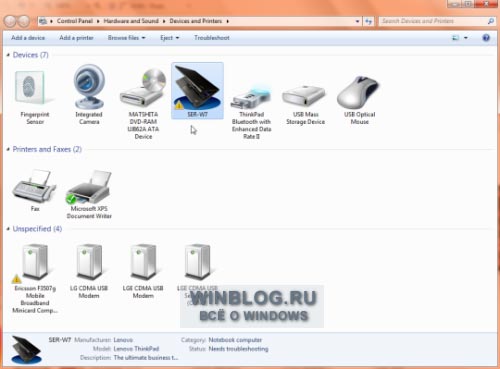Go to Control Panel breadcrumb
The image size is (500, 369).
coord(75,21)
